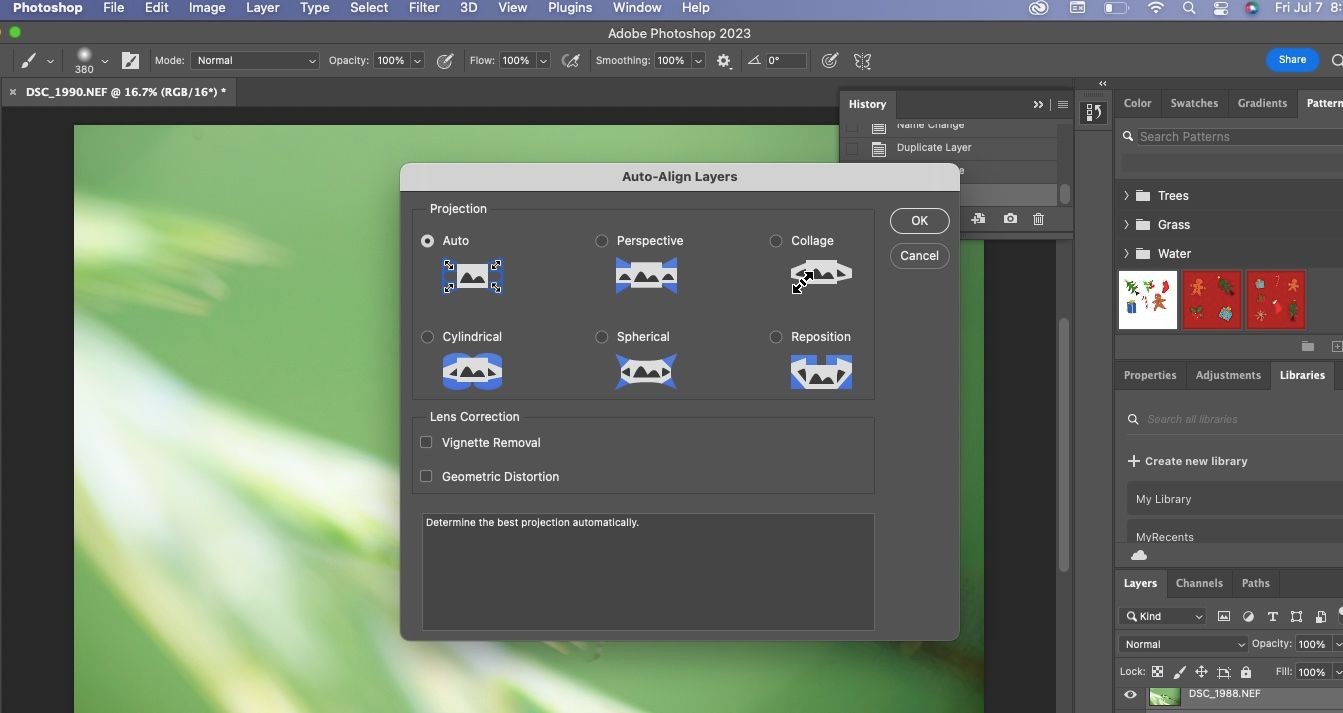The image size is (1343, 713).
Task: Open the brush settings panel icon
Action: (x=130, y=60)
